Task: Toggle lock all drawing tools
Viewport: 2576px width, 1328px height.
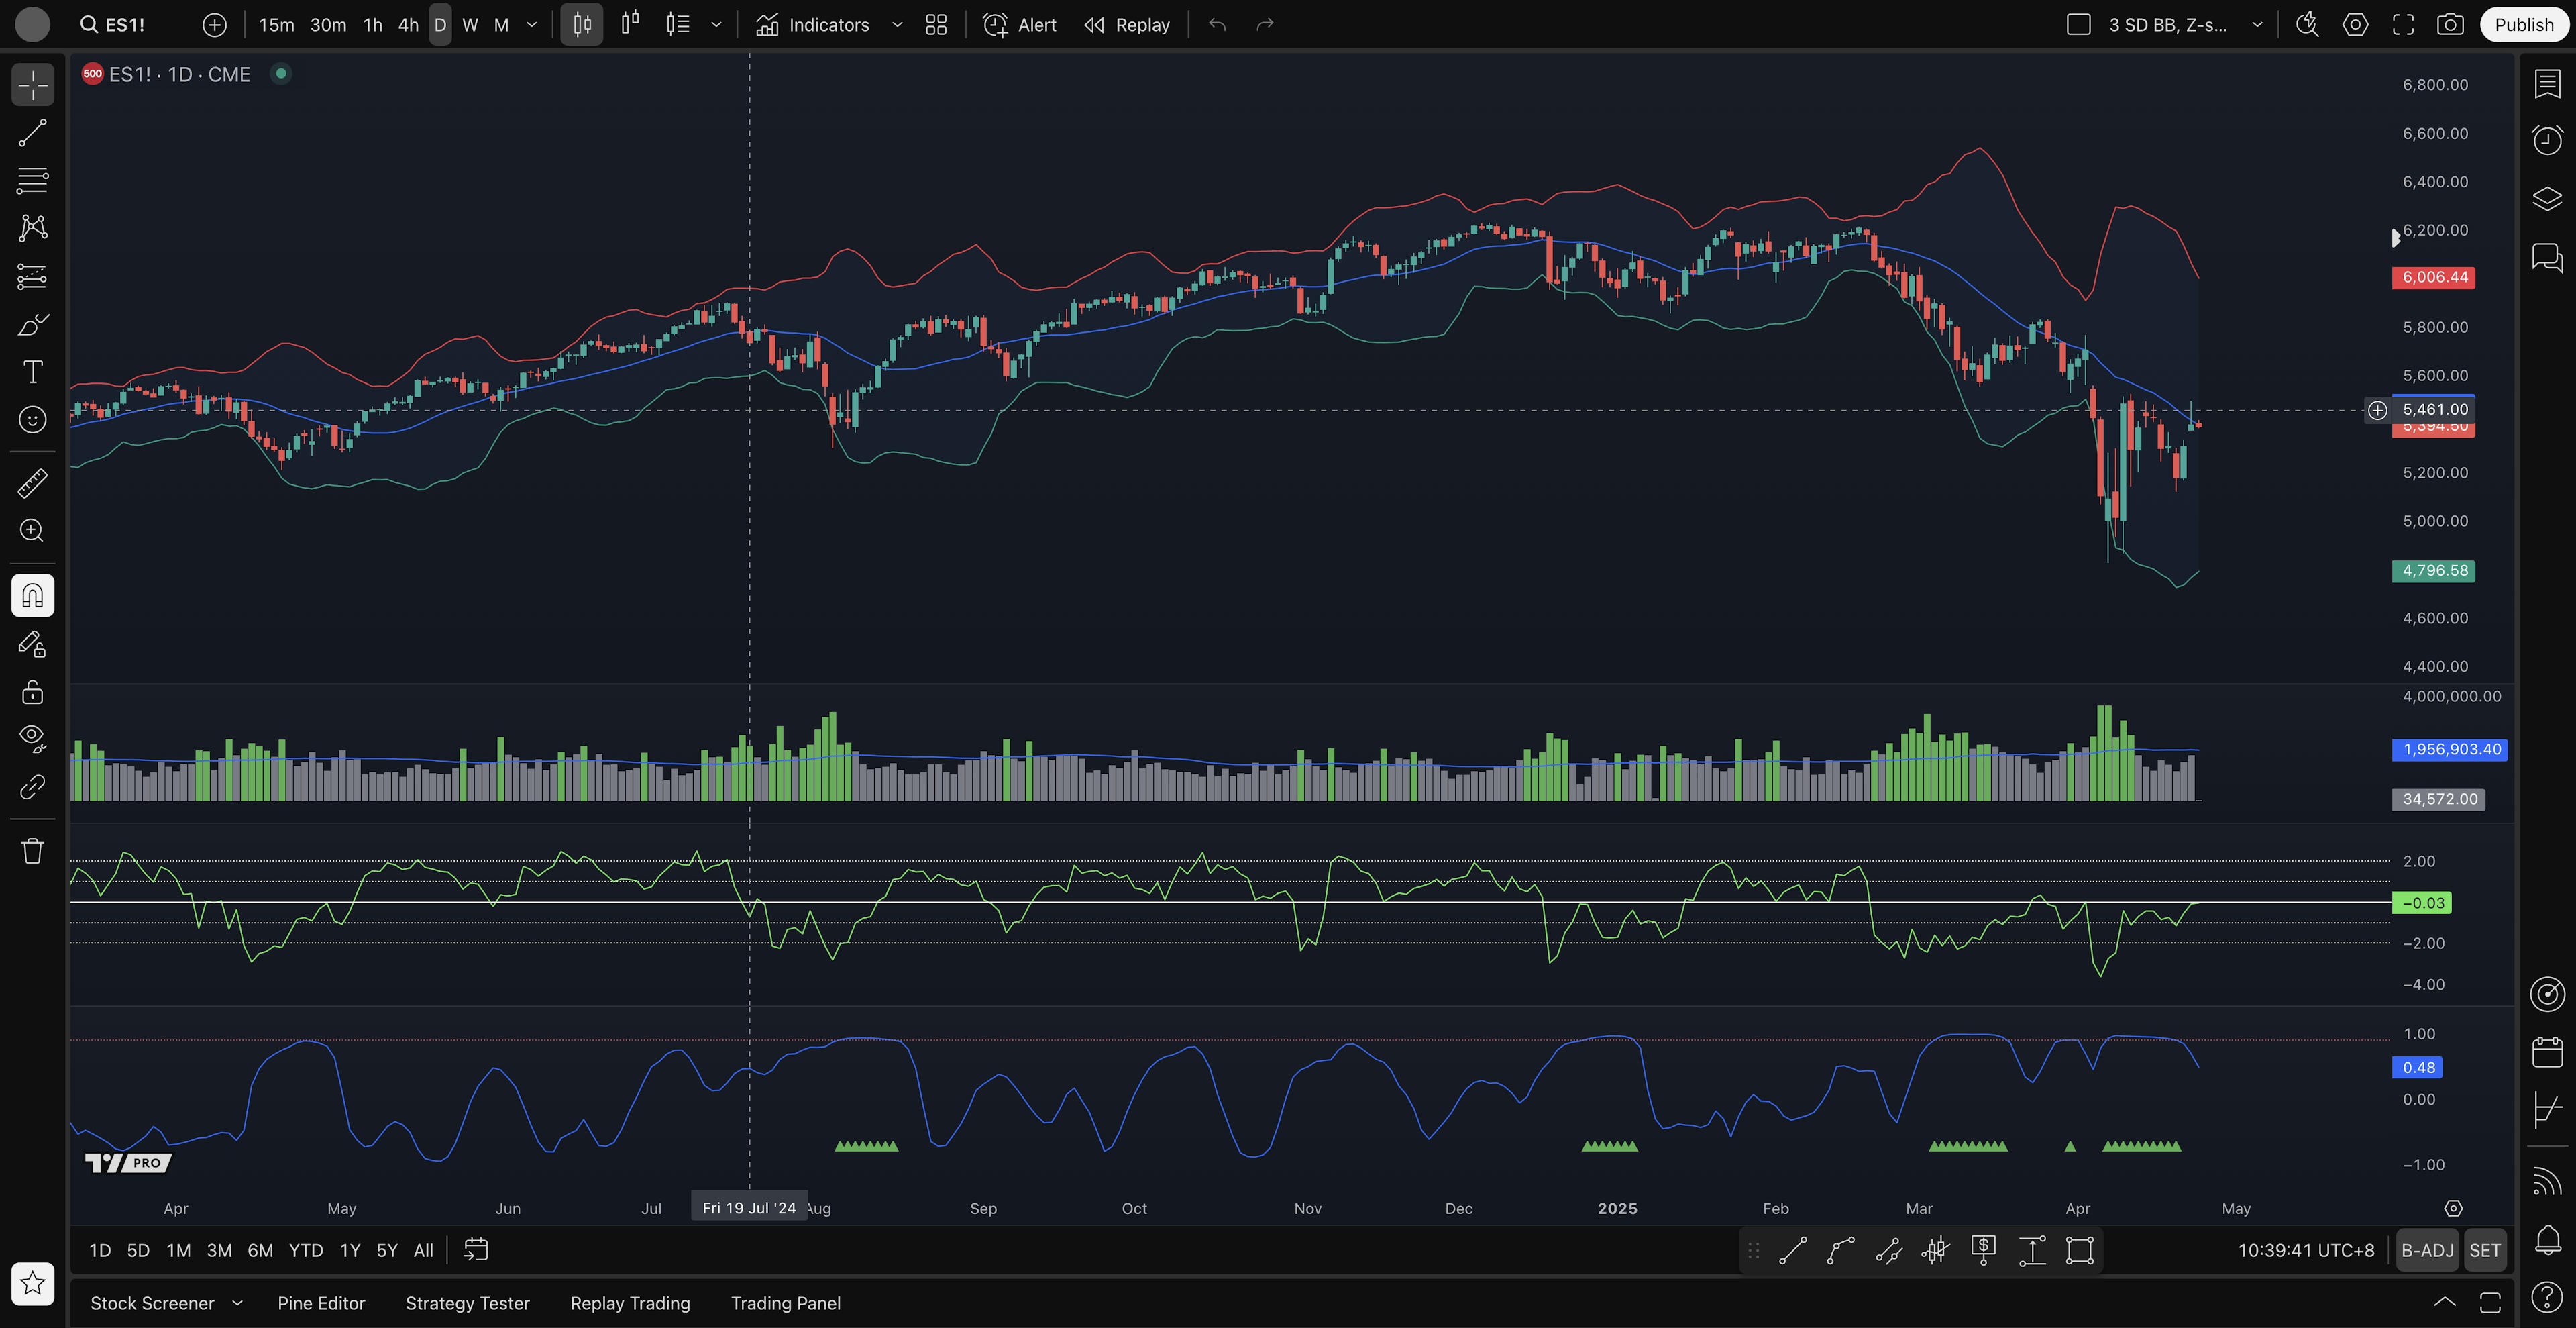Action: (x=32, y=692)
